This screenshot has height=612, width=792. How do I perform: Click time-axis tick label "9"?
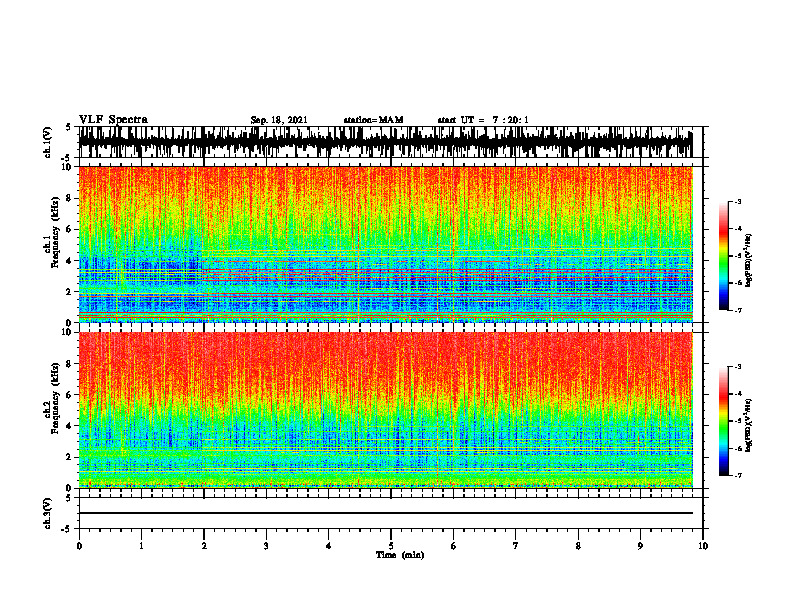pos(640,546)
